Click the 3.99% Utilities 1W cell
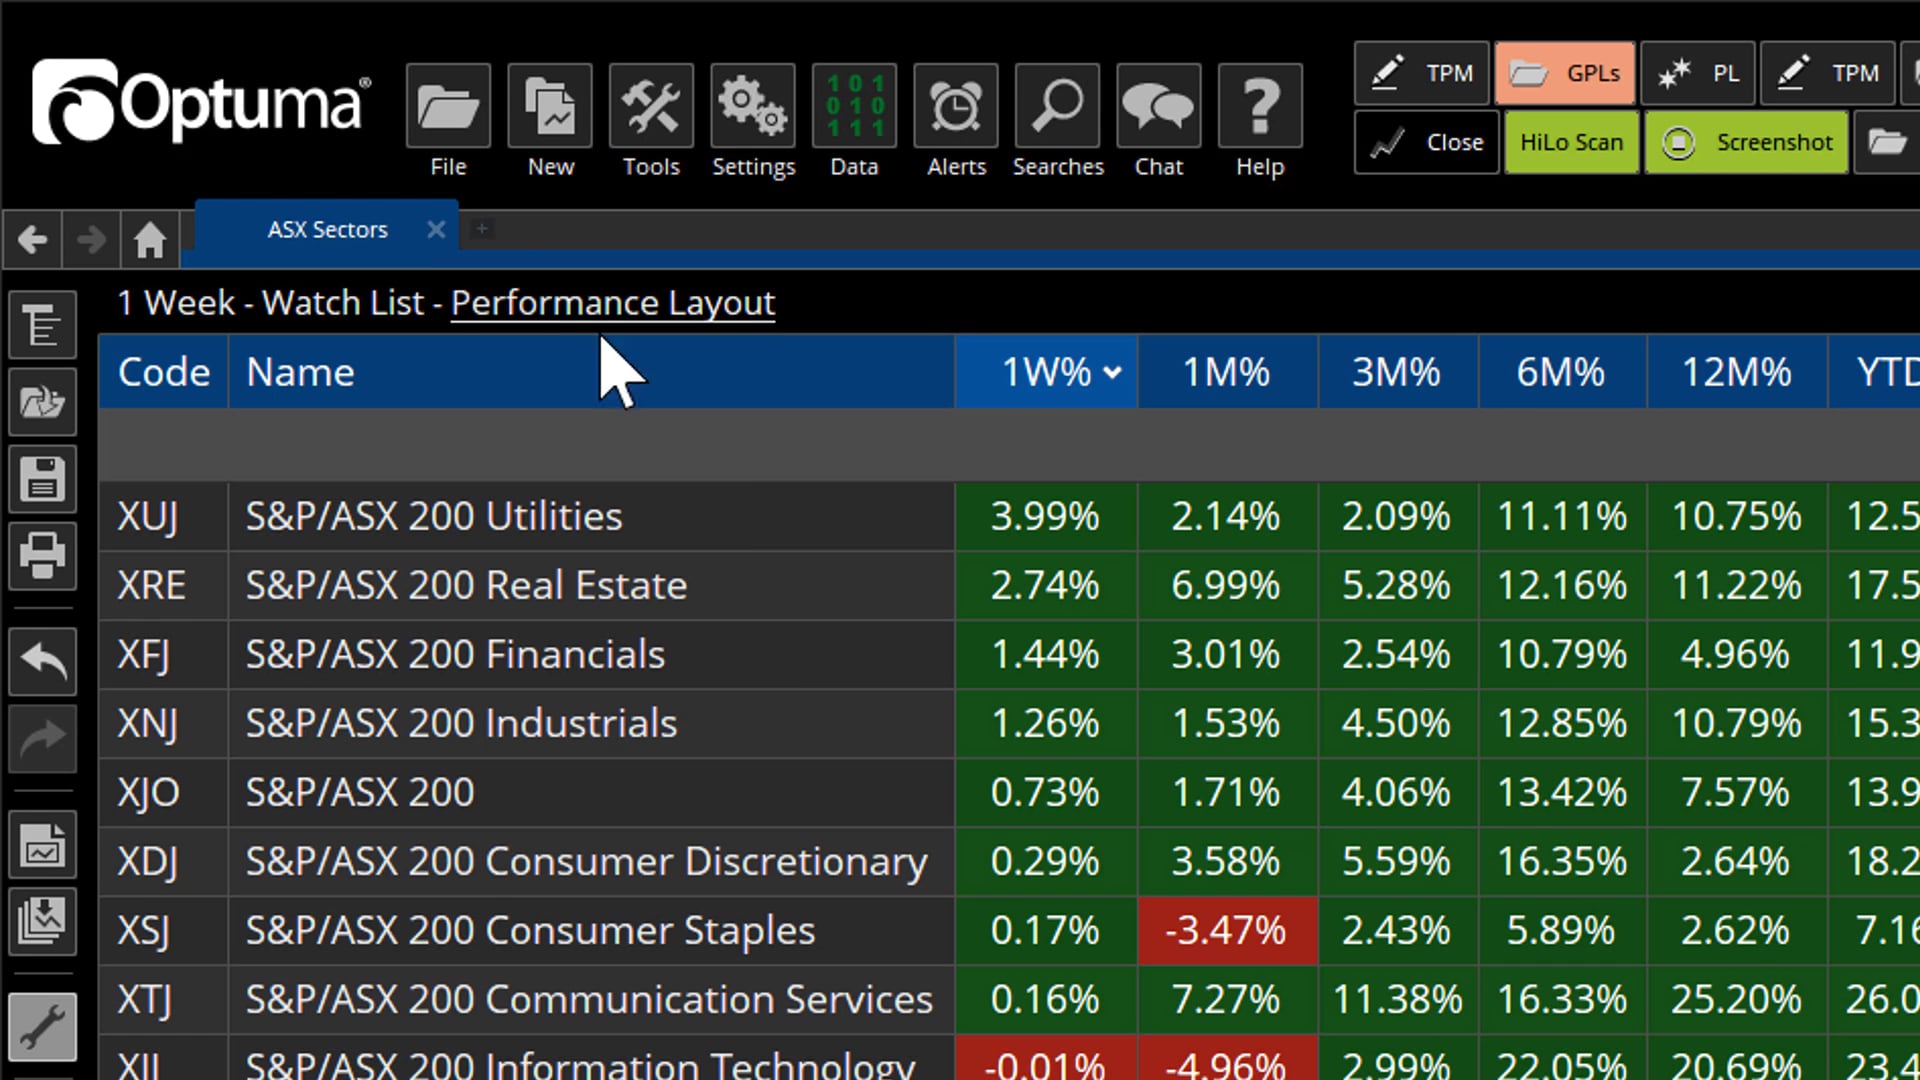Screen dimensions: 1920x1080 (x=1045, y=517)
